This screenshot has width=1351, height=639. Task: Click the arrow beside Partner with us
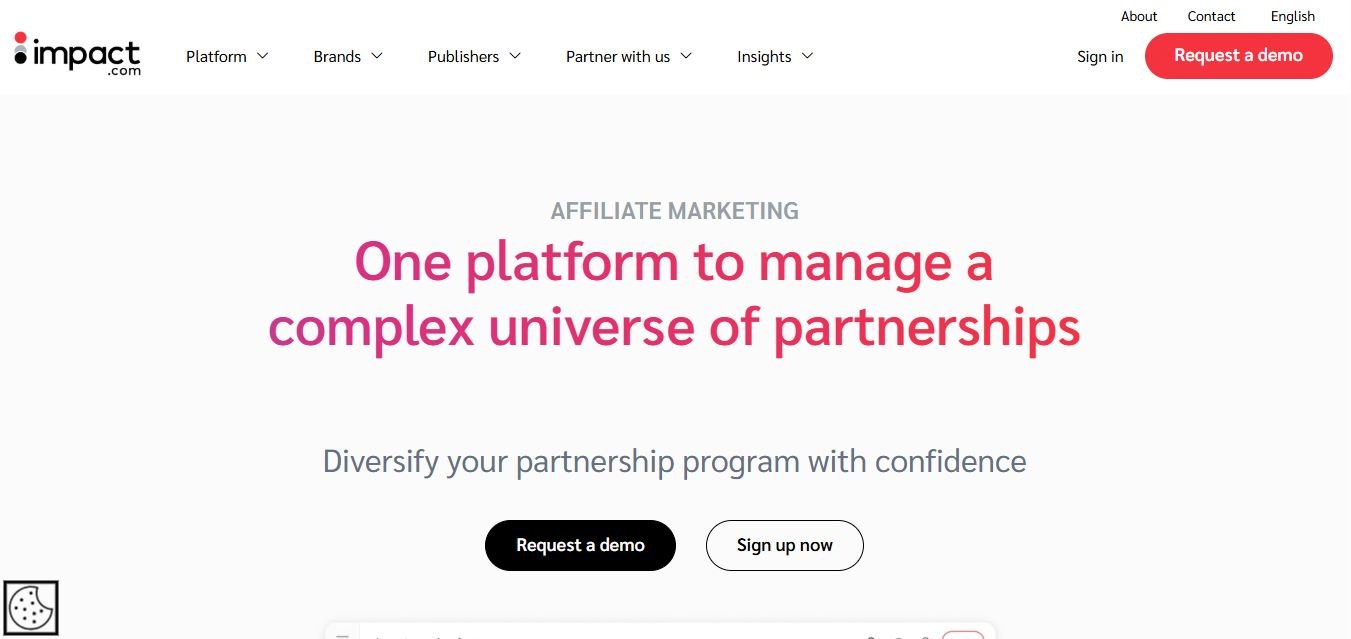click(686, 56)
